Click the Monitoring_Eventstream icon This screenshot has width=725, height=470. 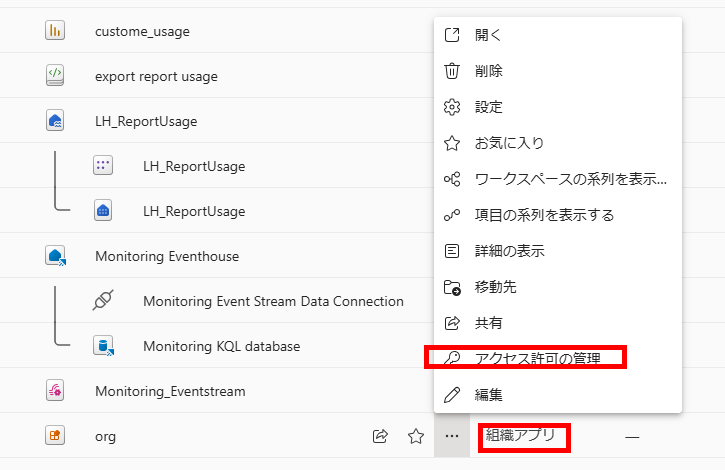(x=55, y=390)
